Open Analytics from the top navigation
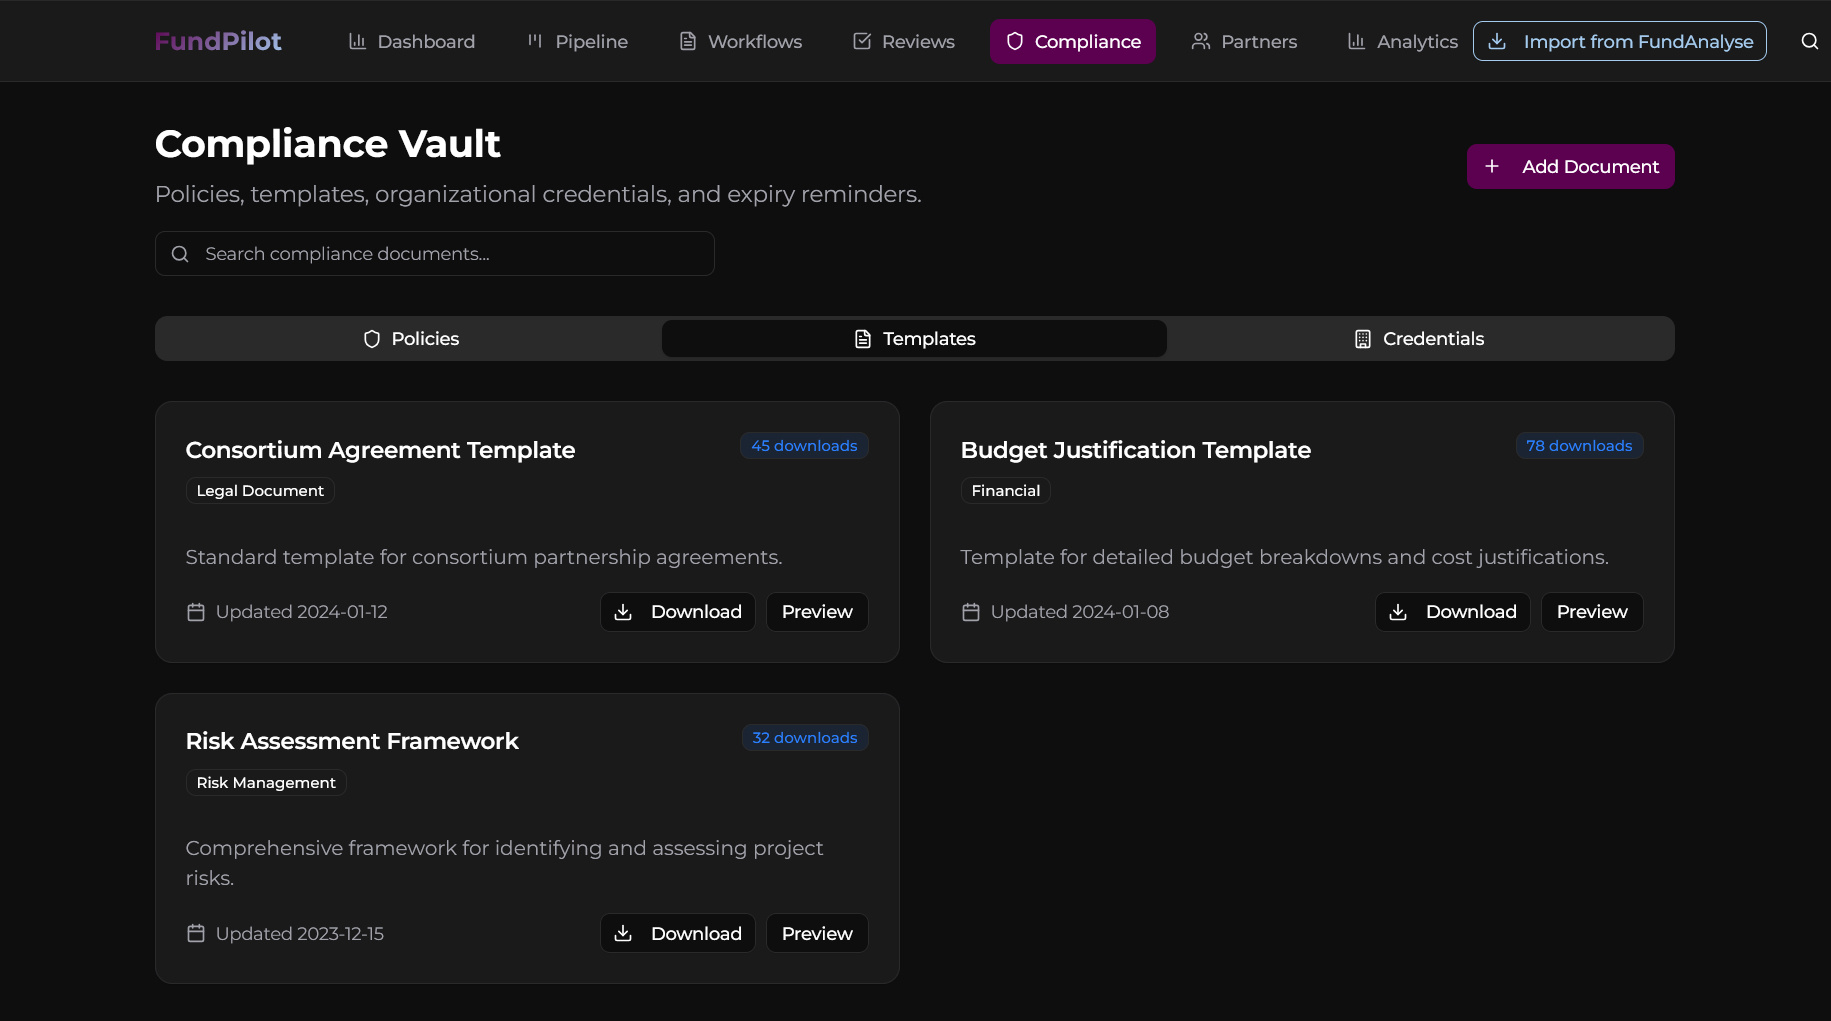Image resolution: width=1831 pixels, height=1021 pixels. click(1402, 41)
